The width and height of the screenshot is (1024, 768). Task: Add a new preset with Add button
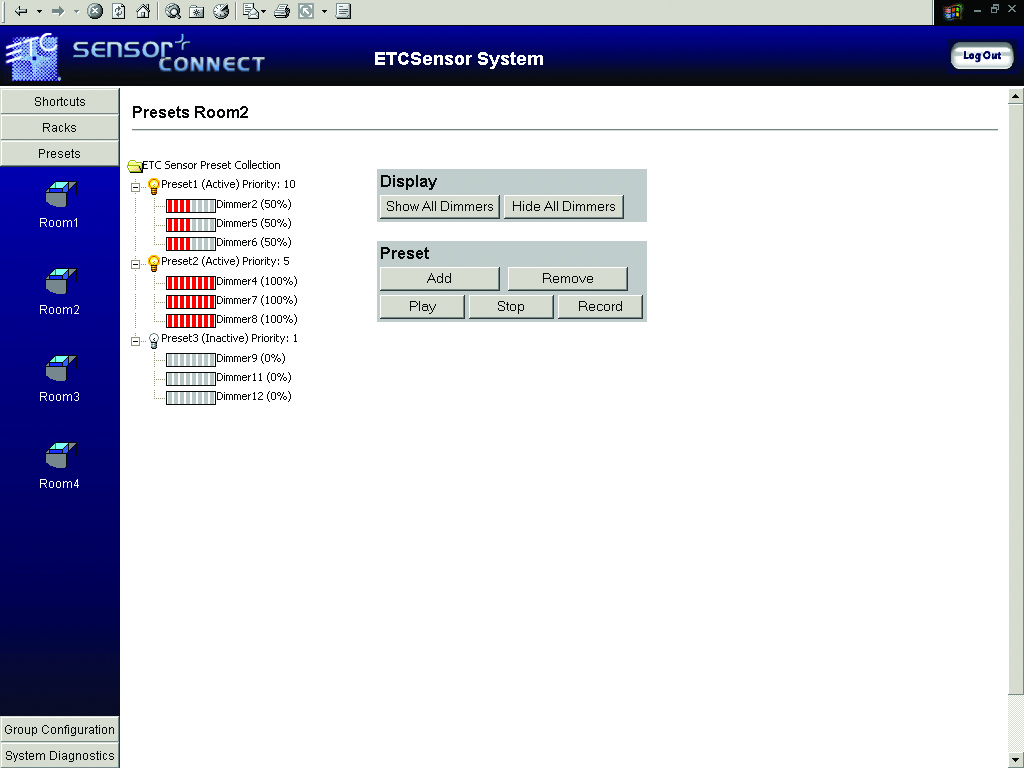click(x=440, y=278)
